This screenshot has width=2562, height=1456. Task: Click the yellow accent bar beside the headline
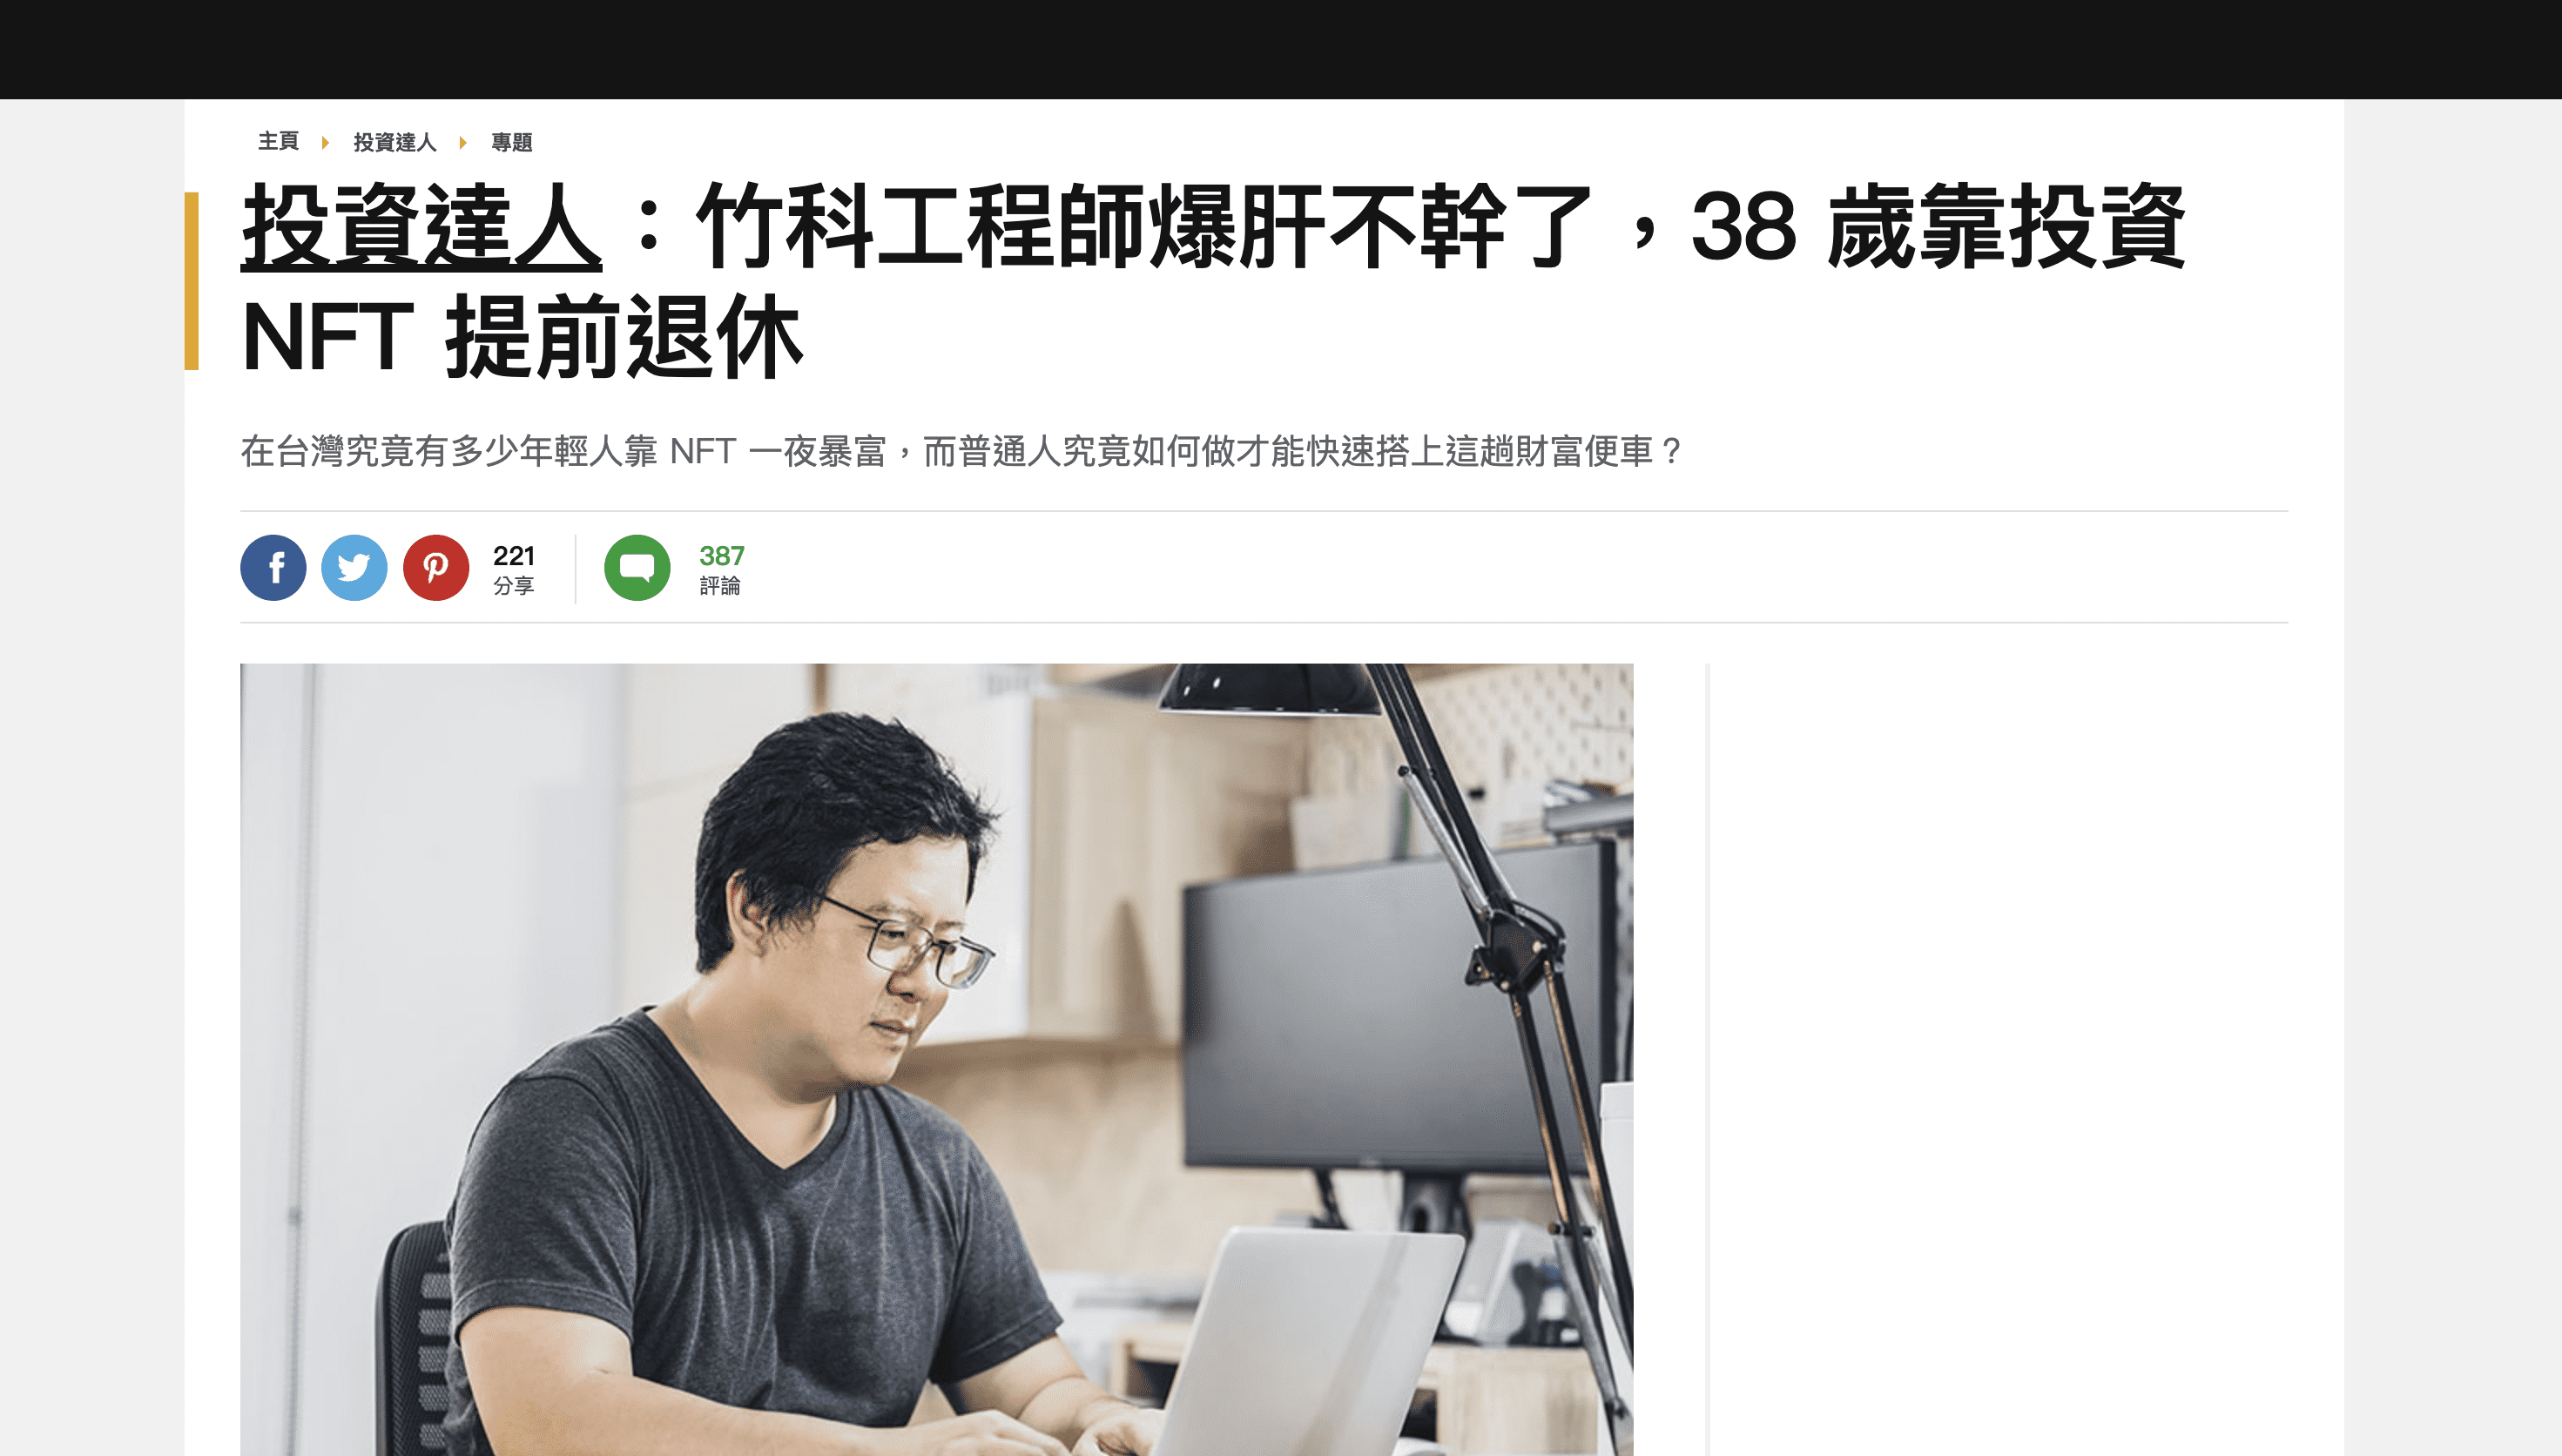[192, 281]
